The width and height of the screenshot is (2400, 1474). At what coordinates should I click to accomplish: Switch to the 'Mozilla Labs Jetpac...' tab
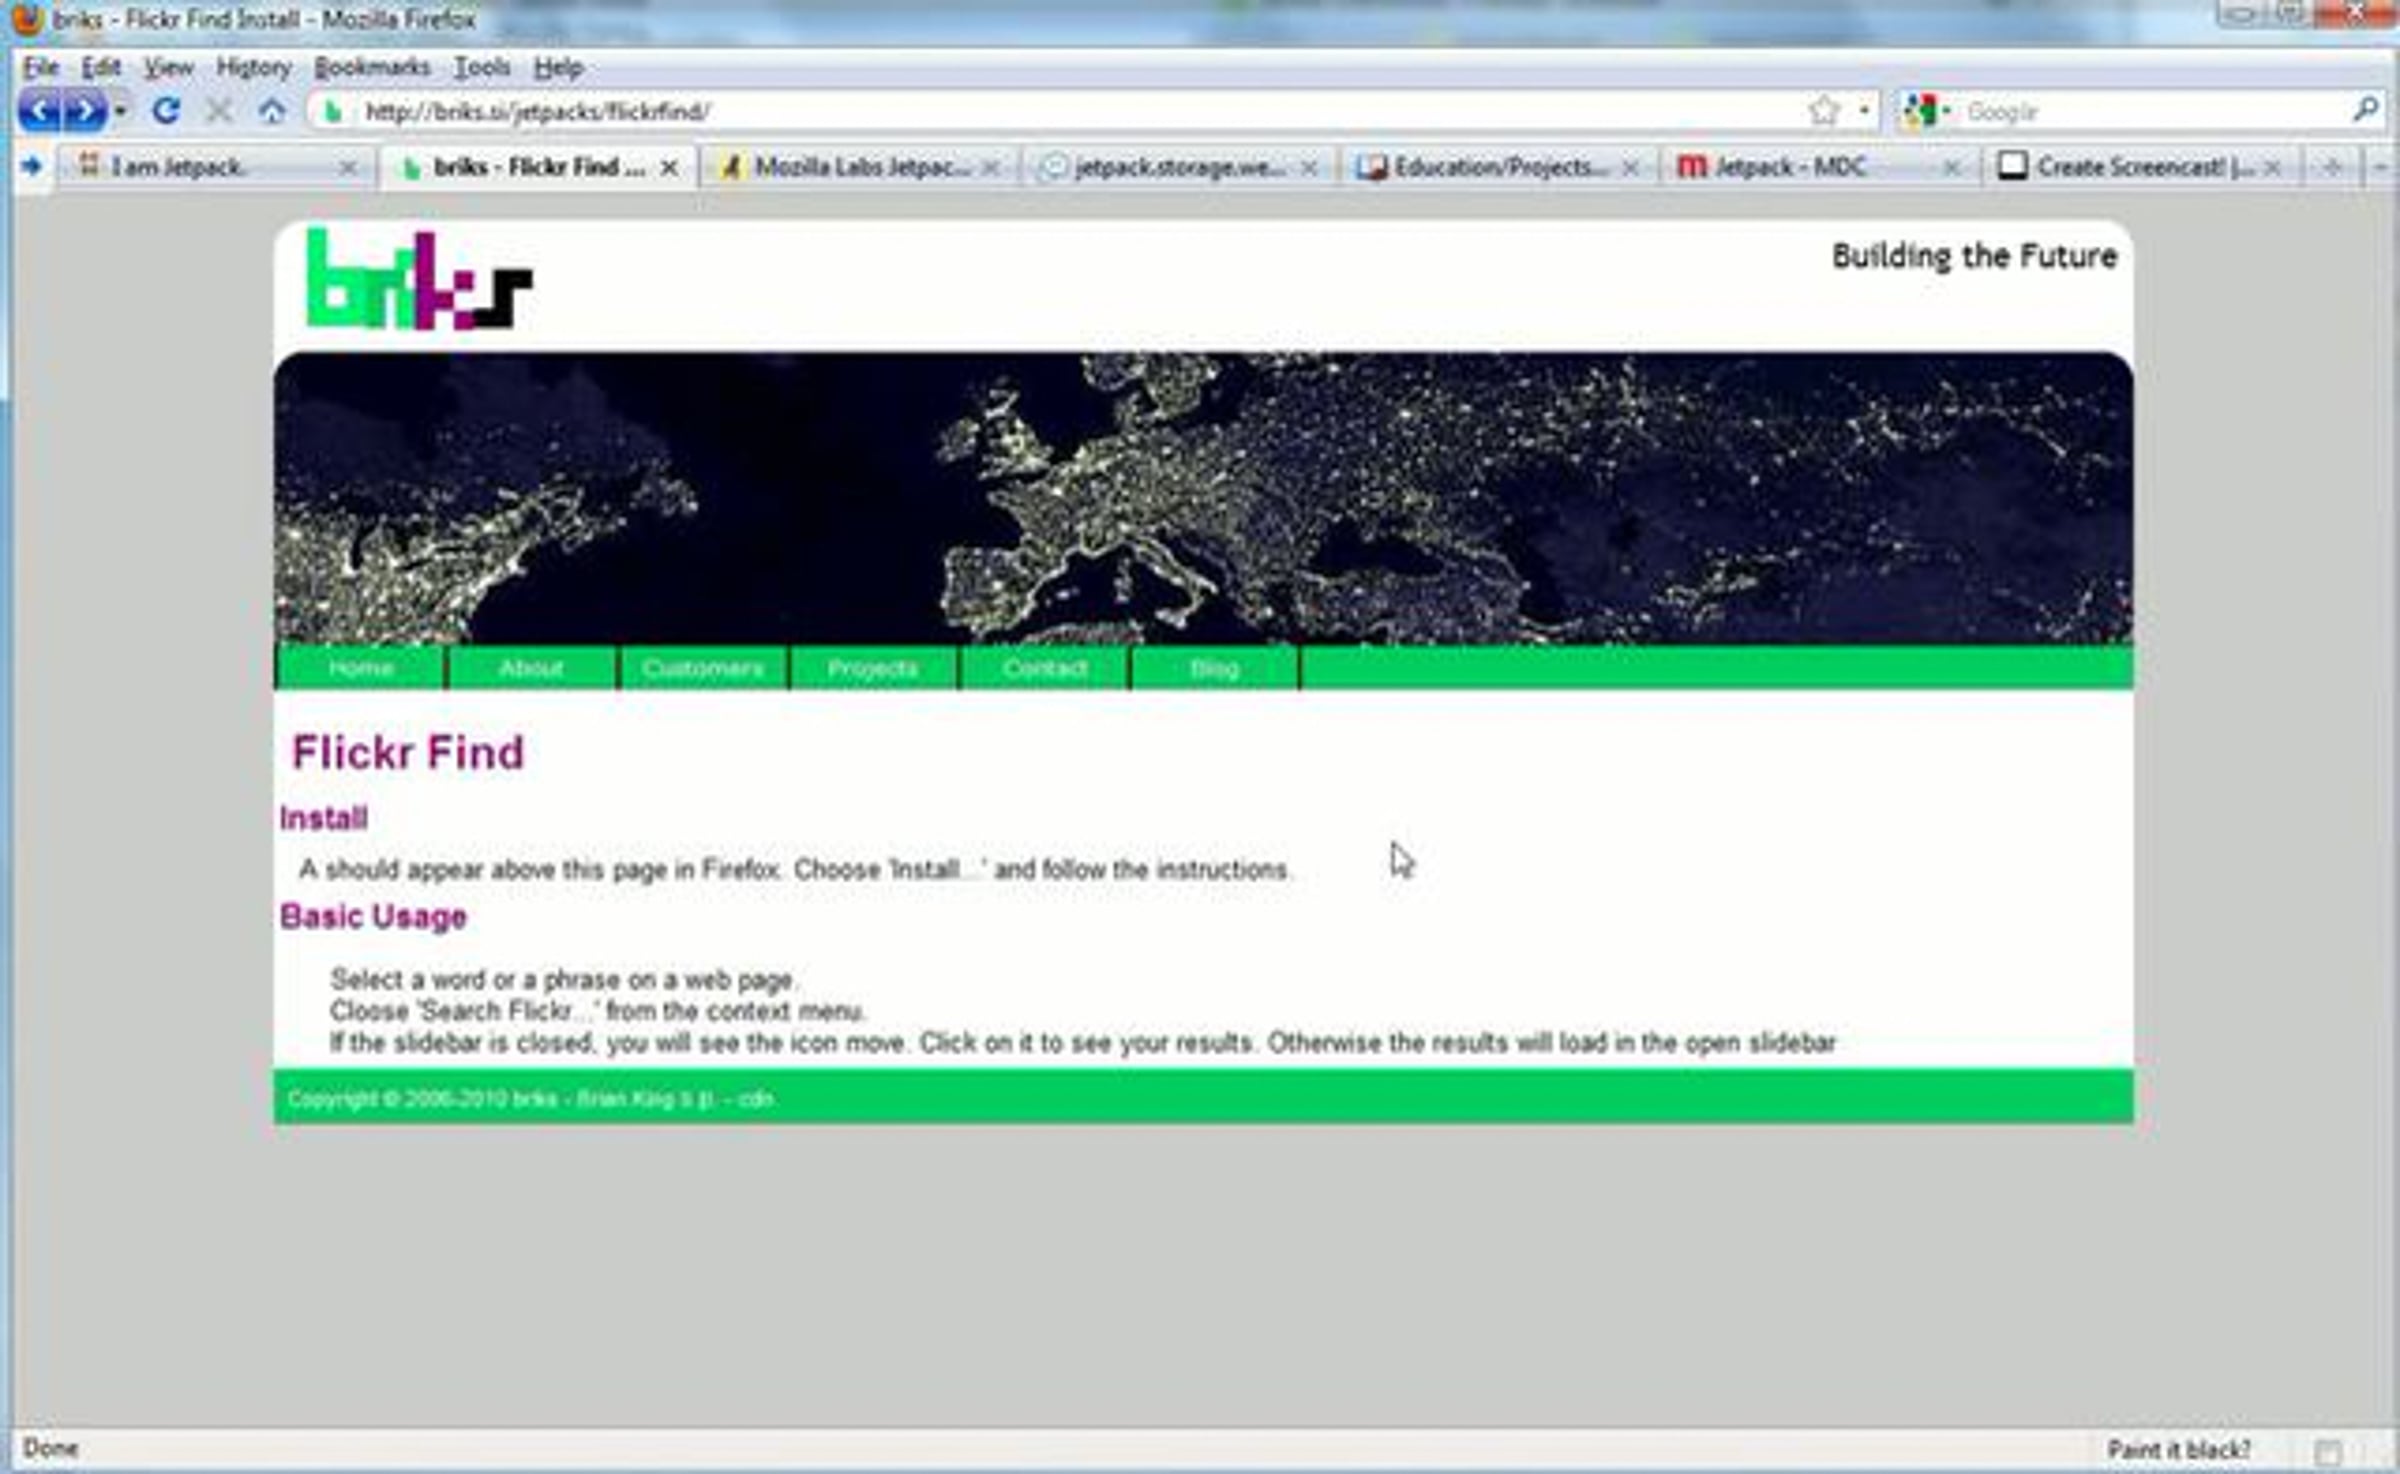(860, 167)
